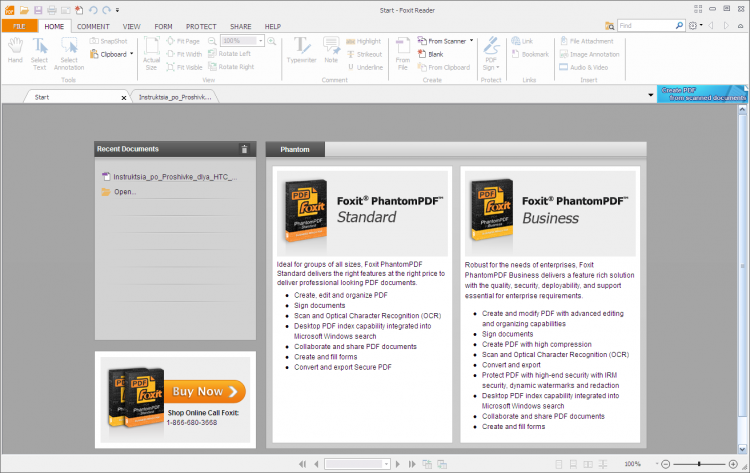Open the Clipboard dropdown
This screenshot has width=750, height=473.
coord(132,54)
